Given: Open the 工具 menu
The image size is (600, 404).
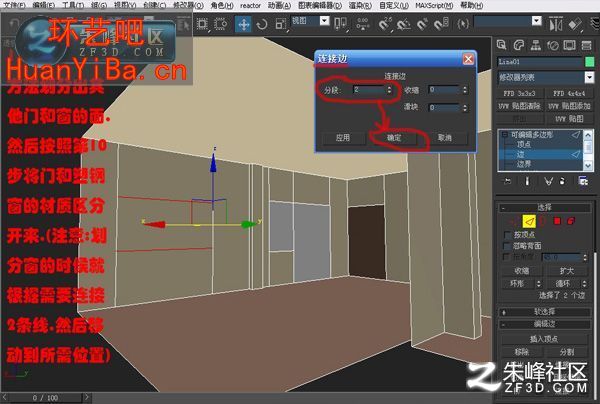Looking at the screenshot, I should tap(73, 5).
